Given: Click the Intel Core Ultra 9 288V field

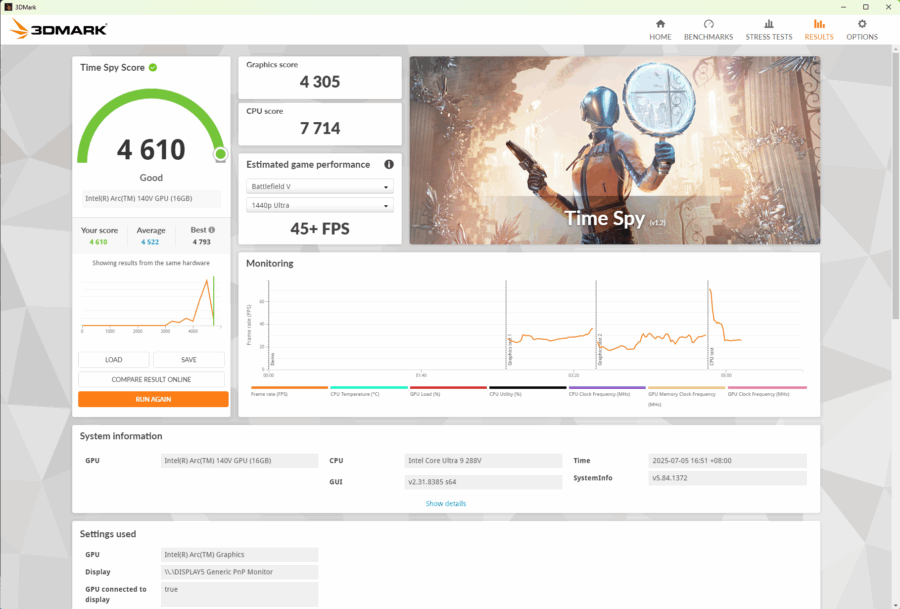Looking at the screenshot, I should [x=483, y=460].
